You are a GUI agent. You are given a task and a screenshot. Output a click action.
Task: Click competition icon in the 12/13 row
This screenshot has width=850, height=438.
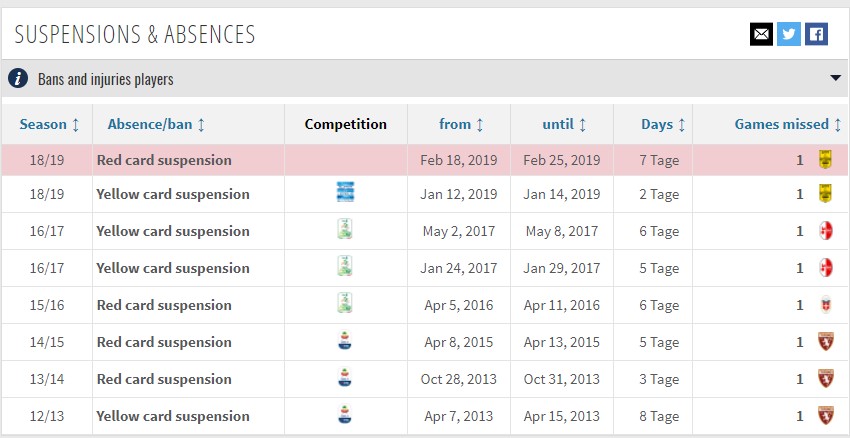coord(345,414)
